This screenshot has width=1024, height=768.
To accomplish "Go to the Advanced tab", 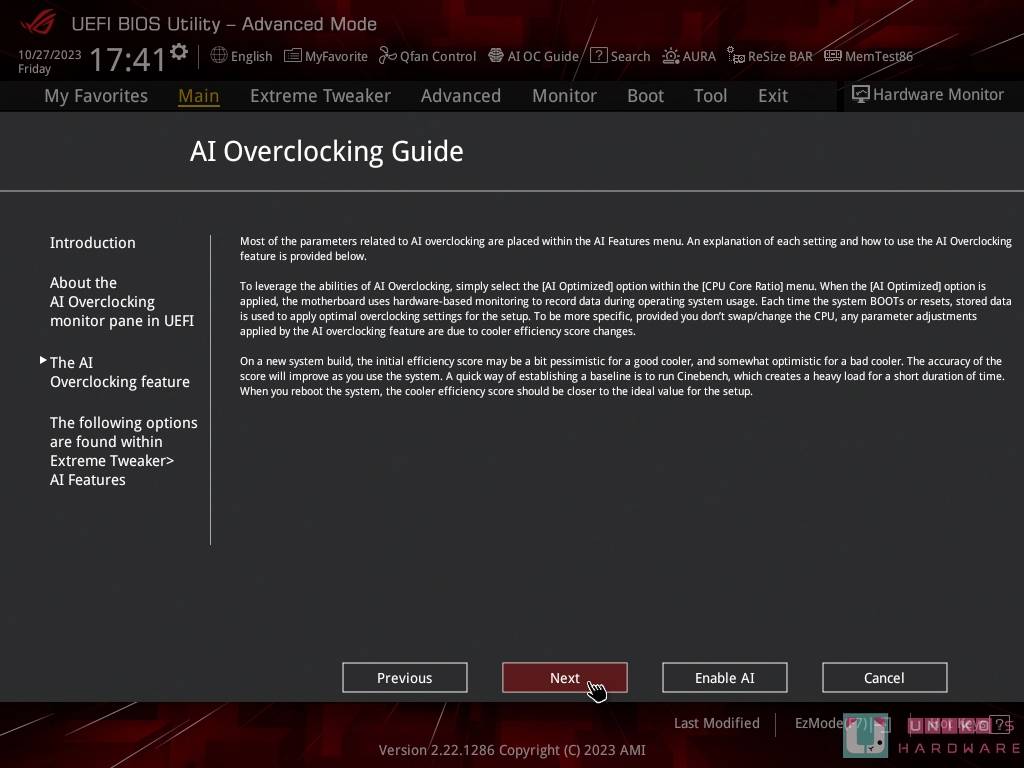I will [460, 96].
